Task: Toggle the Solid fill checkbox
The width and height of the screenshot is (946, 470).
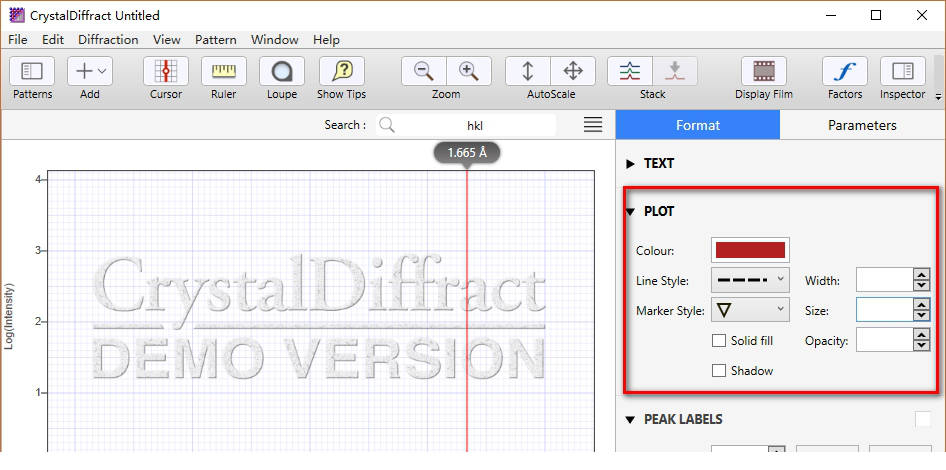Action: click(719, 341)
